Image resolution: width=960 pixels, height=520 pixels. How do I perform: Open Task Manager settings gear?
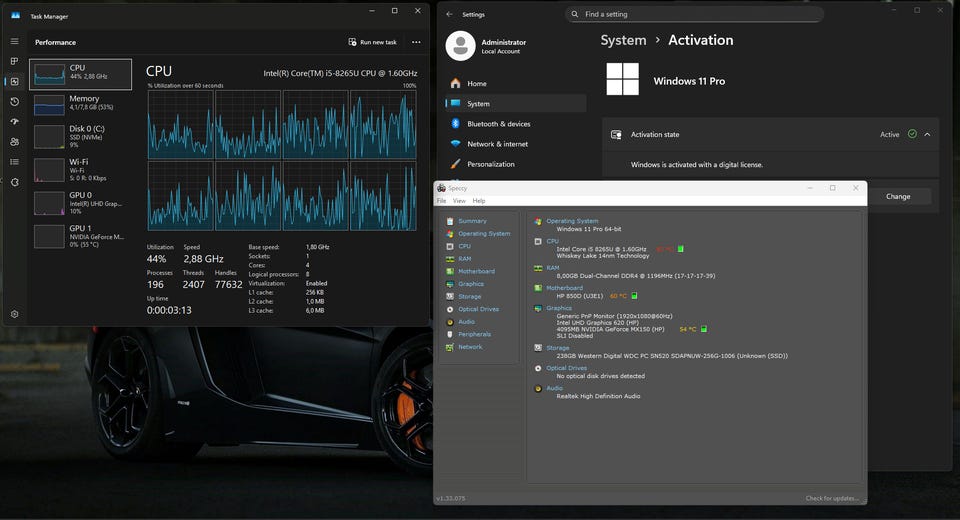click(15, 314)
